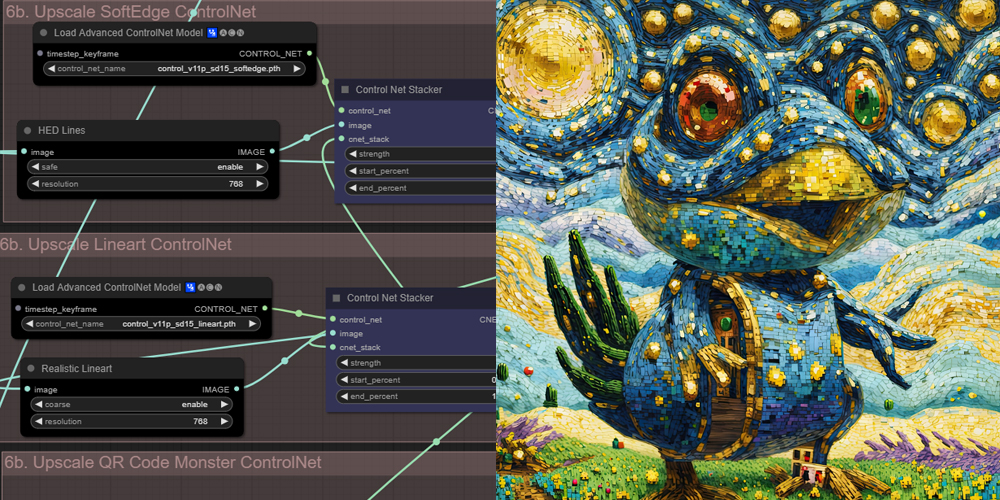Click right arrow of Realistic Lineart coarse widget
This screenshot has height=500, width=1000.
pyautogui.click(x=224, y=404)
